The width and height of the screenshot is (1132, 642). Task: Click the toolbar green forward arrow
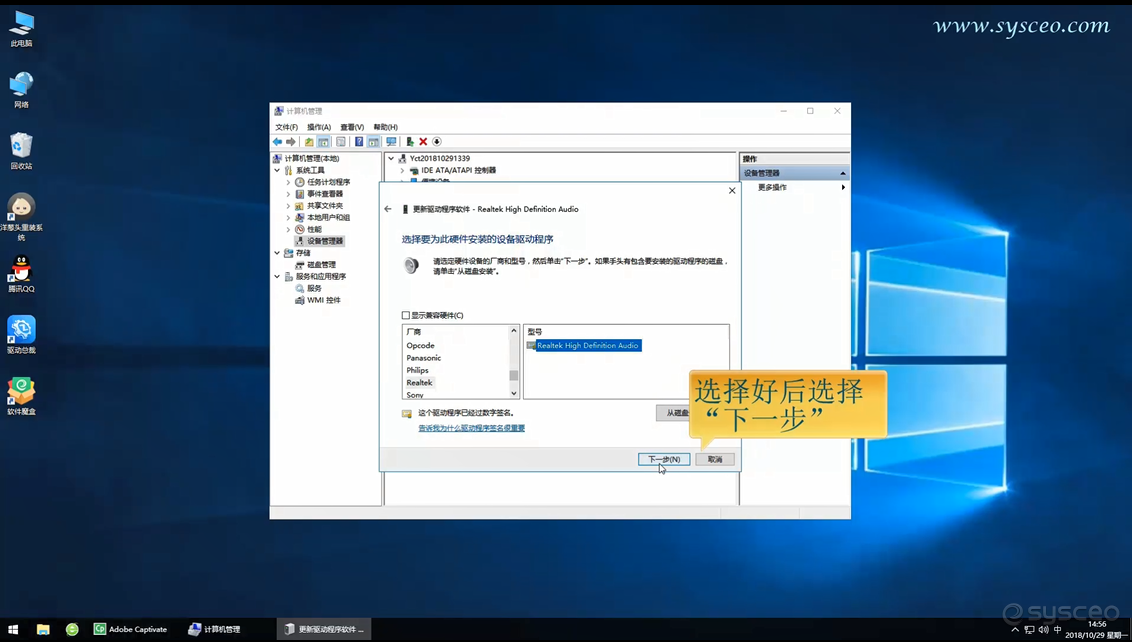(291, 142)
